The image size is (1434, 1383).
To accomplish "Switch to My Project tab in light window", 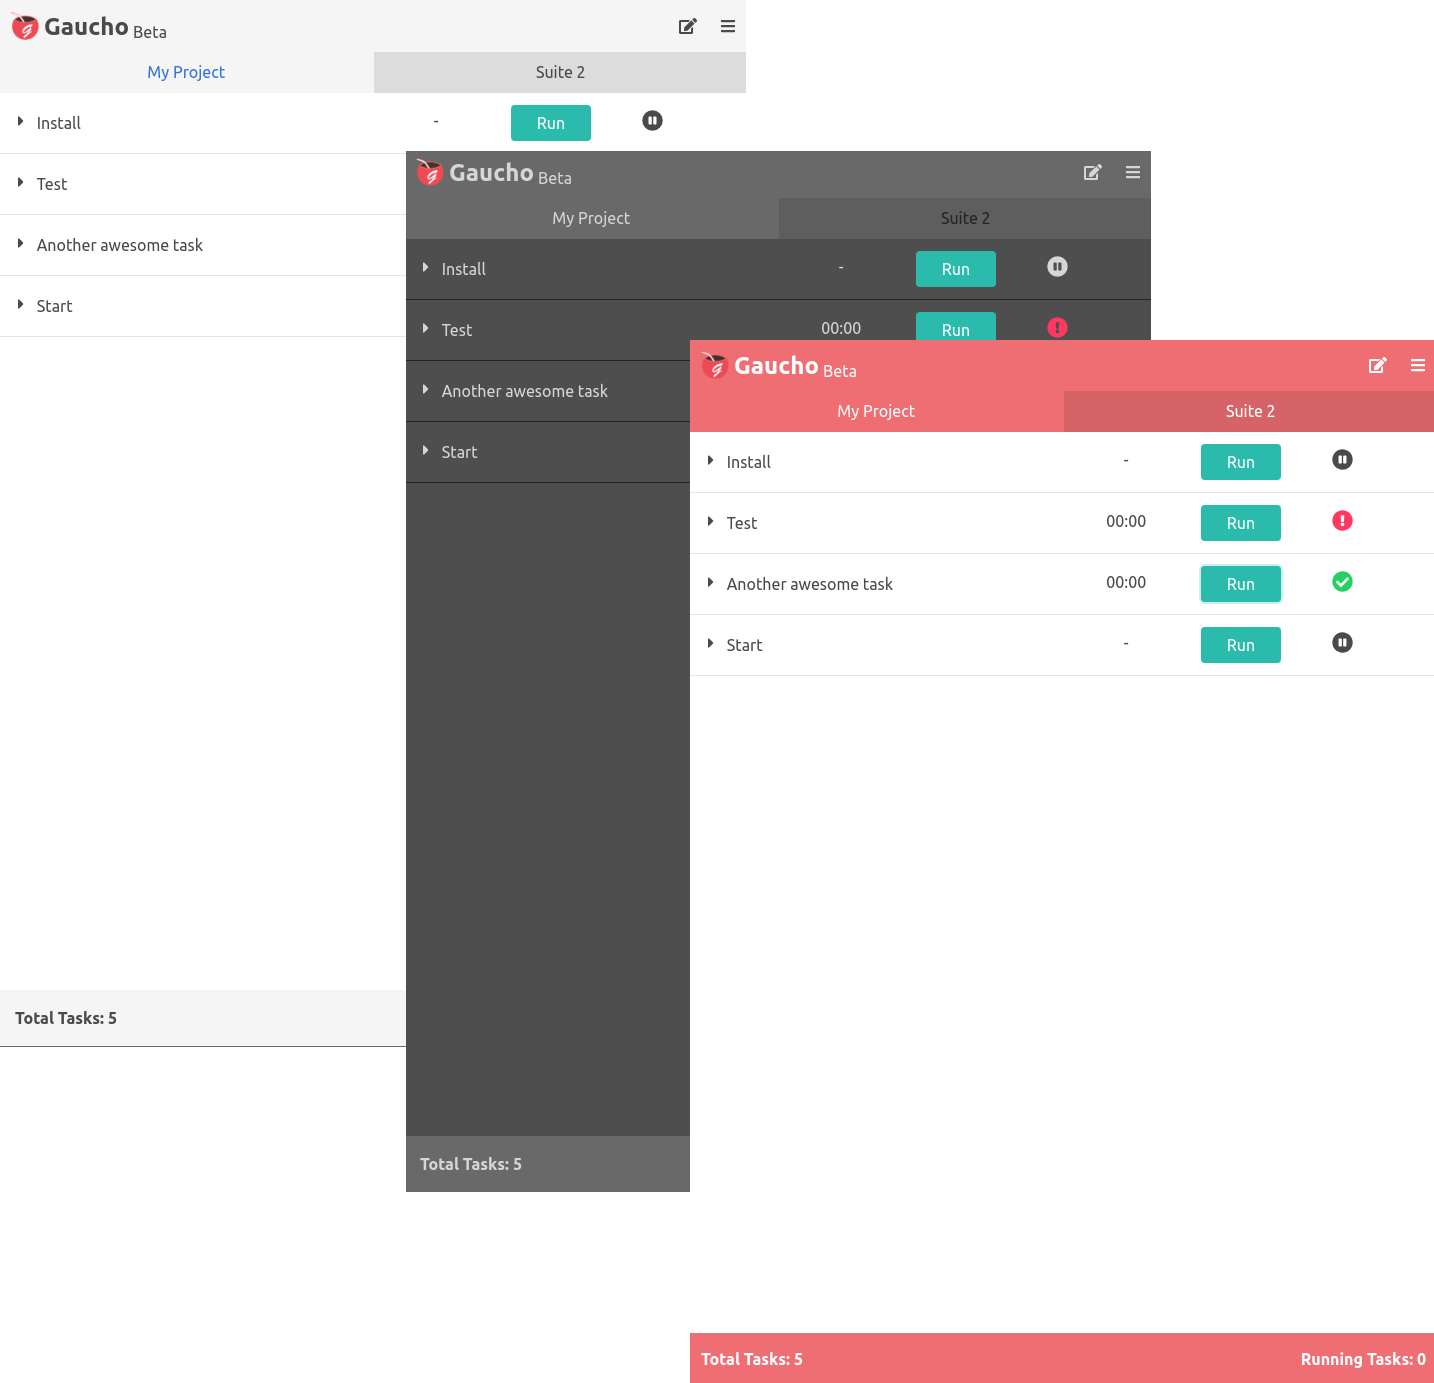I will point(186,72).
